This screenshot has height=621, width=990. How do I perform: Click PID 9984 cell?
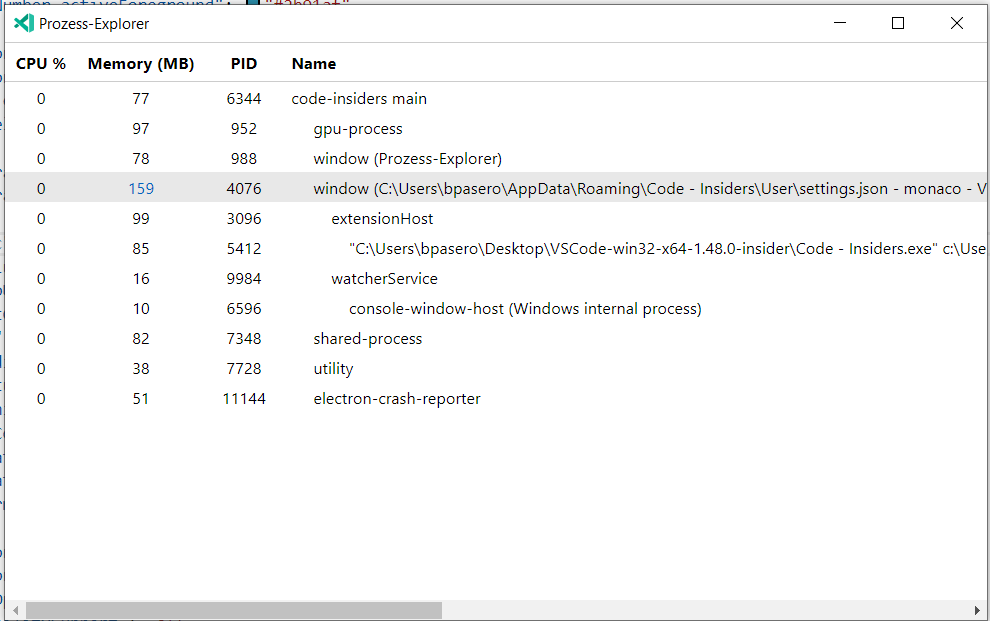[x=244, y=278]
